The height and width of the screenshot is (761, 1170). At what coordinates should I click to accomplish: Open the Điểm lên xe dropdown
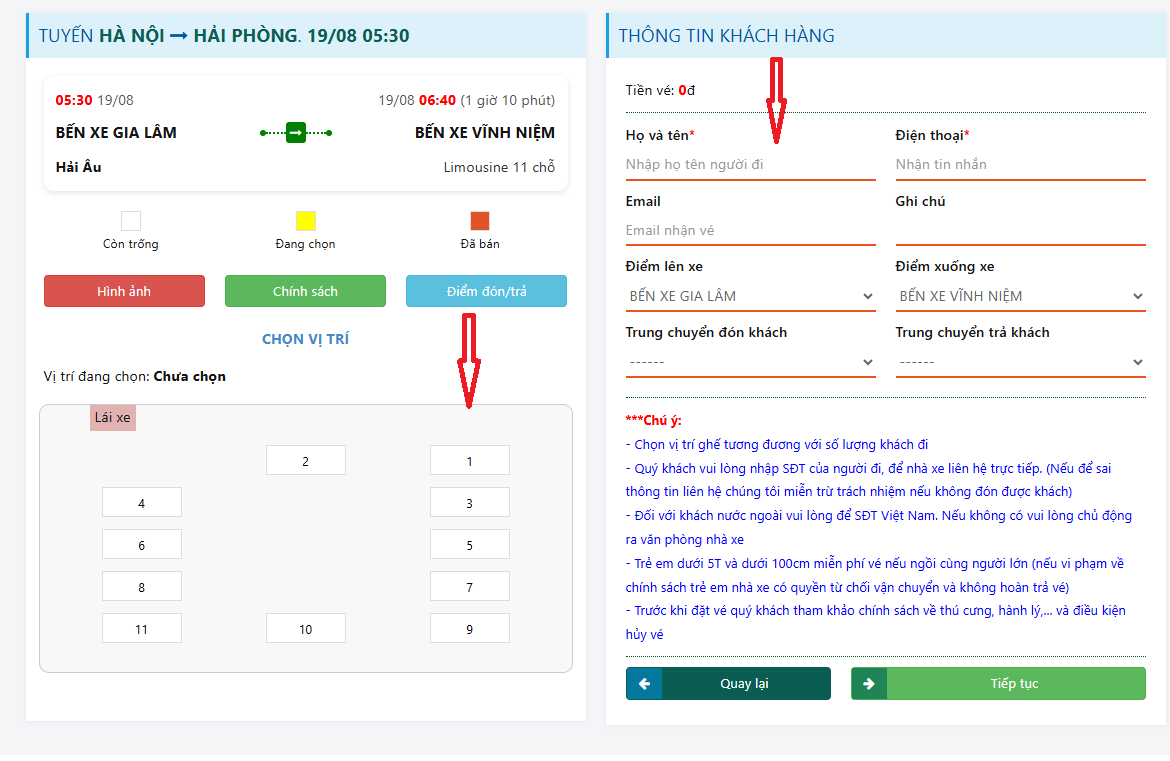point(750,296)
